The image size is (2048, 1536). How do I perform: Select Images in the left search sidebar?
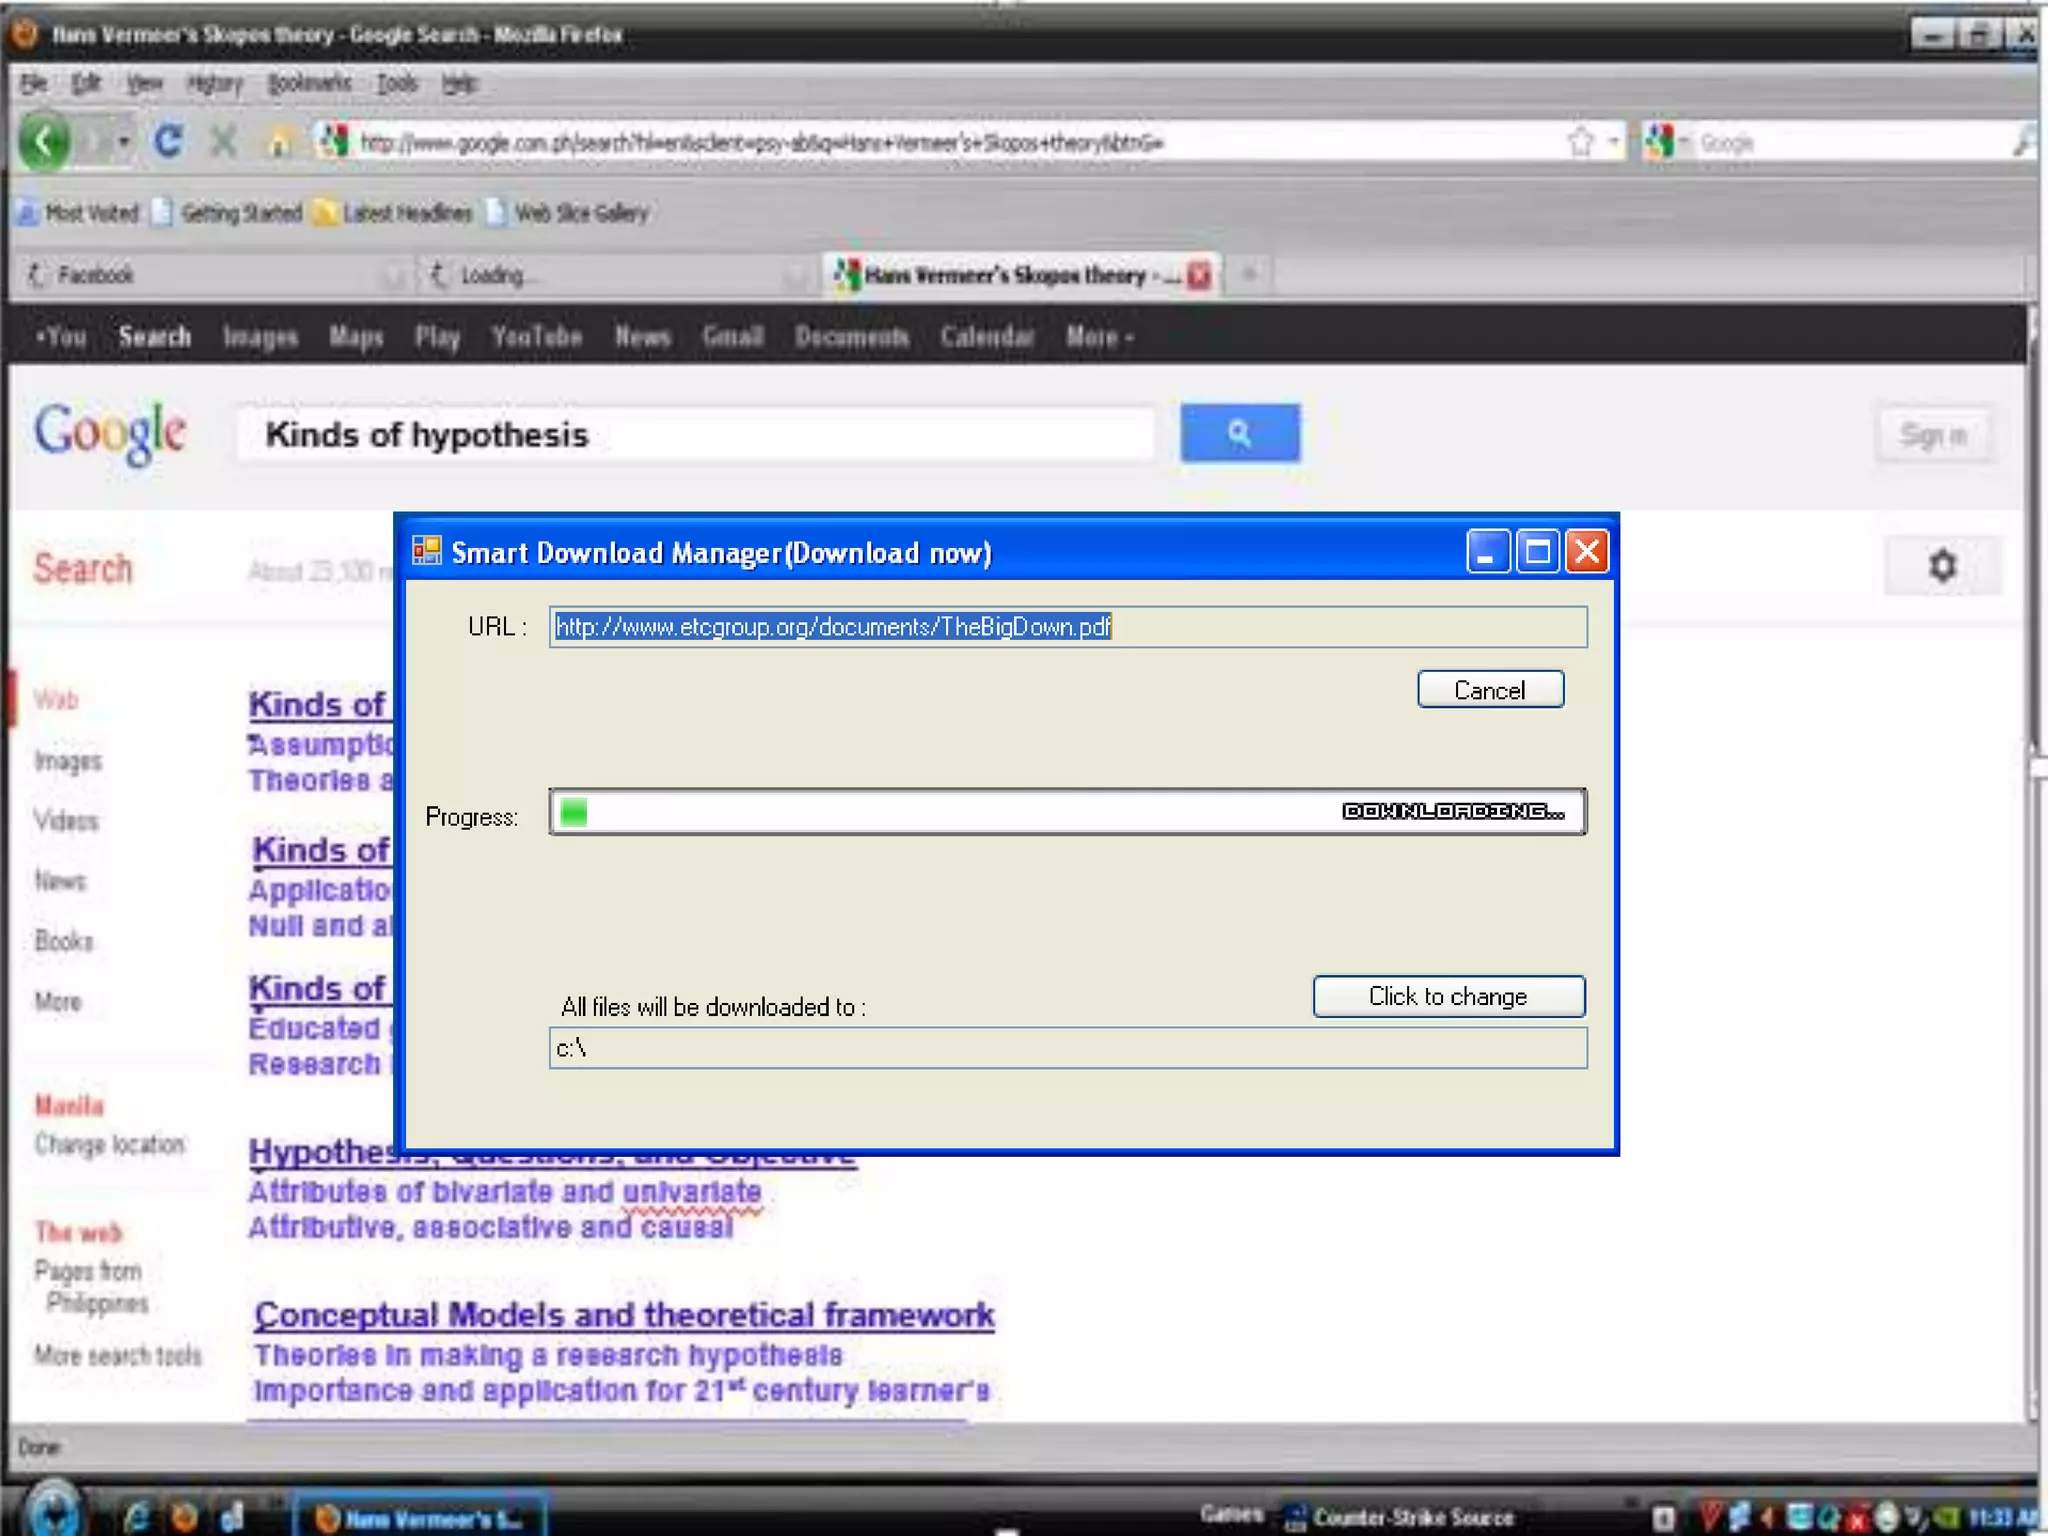tap(68, 761)
